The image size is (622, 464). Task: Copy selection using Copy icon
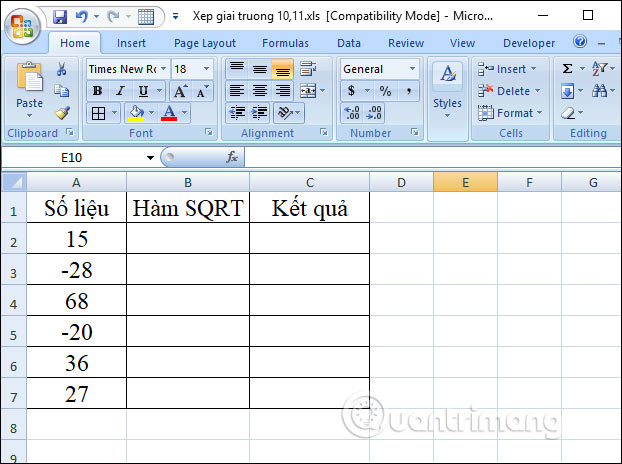(61, 91)
